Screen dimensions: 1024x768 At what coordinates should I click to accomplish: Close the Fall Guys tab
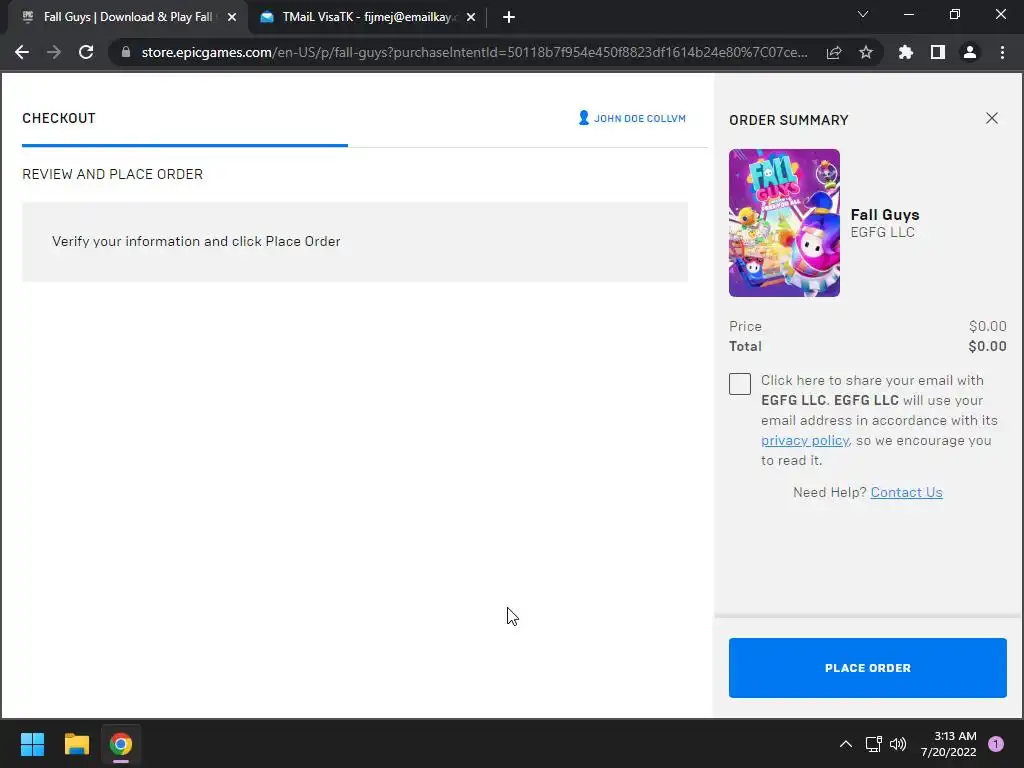coord(232,17)
